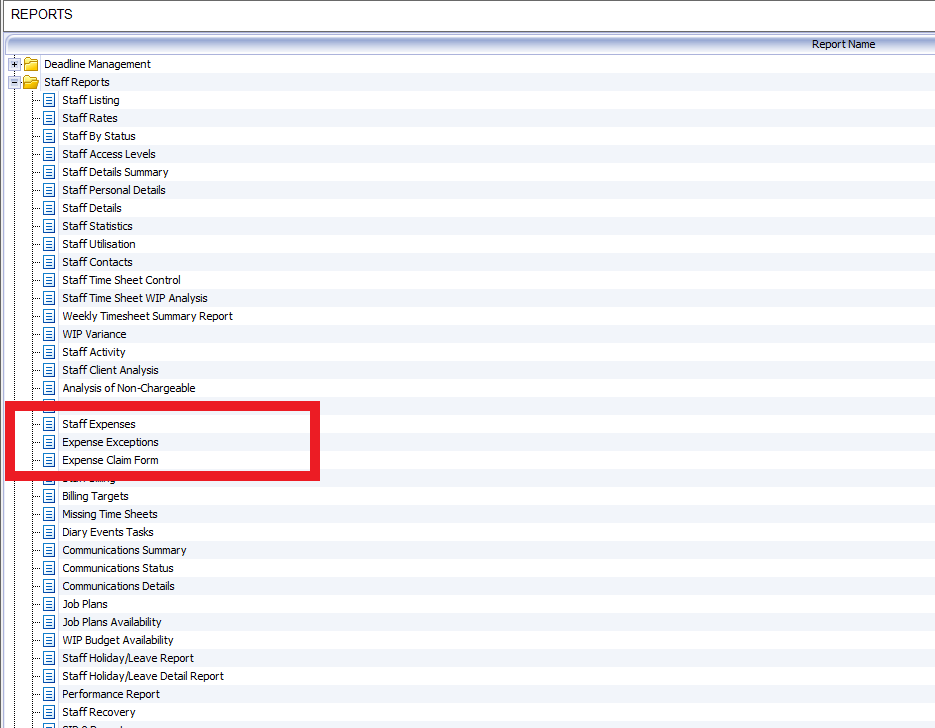This screenshot has width=935, height=728.
Task: Click the Report Name column header
Action: click(843, 44)
